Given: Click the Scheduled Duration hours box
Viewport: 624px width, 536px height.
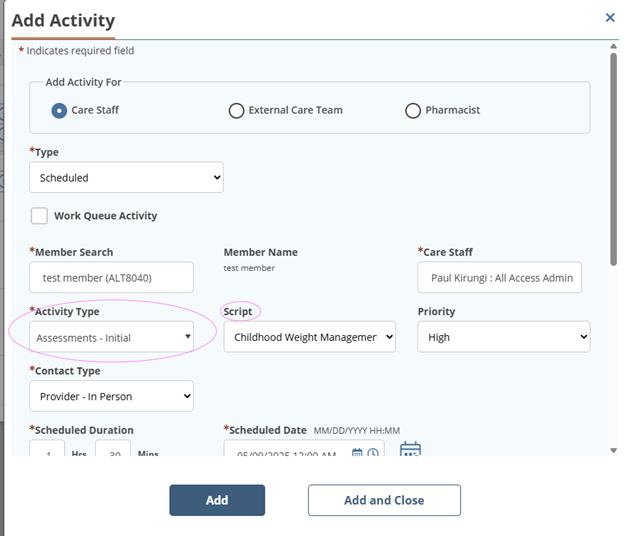Looking at the screenshot, I should click(47, 451).
